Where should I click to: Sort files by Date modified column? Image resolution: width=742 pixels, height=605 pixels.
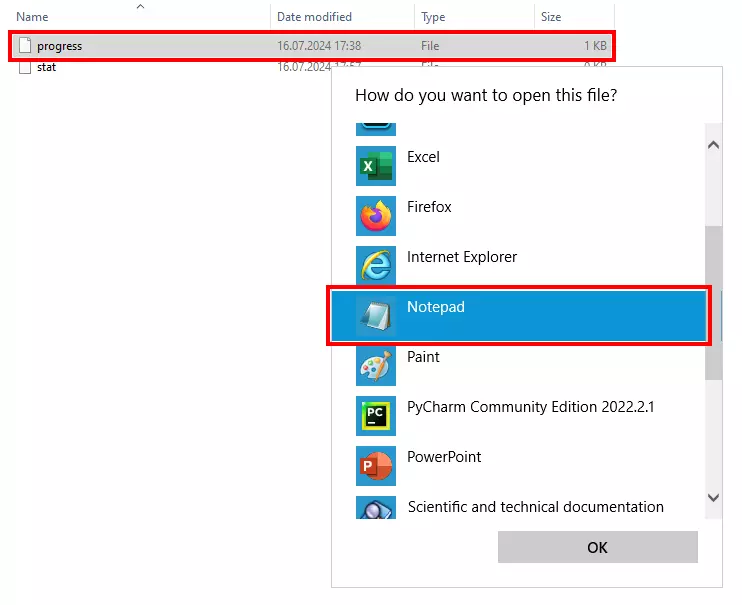(314, 17)
